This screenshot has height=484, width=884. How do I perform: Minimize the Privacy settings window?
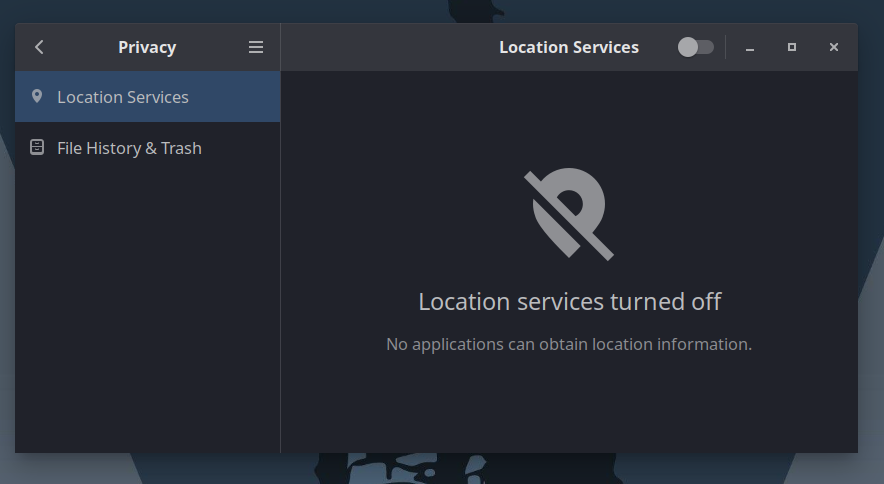click(x=750, y=47)
